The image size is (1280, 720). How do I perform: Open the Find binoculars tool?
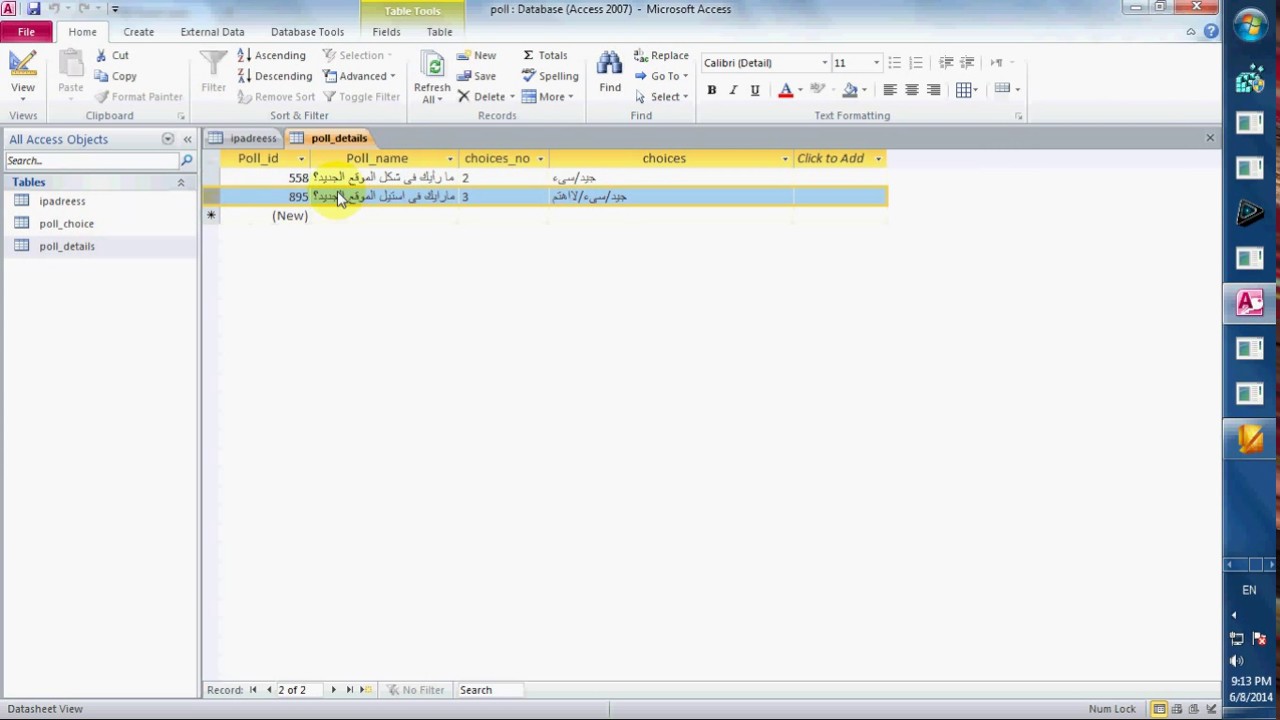609,72
